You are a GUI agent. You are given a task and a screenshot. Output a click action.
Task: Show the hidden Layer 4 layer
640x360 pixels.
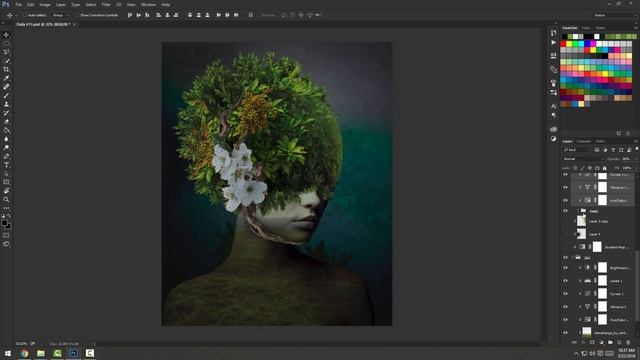[x=566, y=234]
